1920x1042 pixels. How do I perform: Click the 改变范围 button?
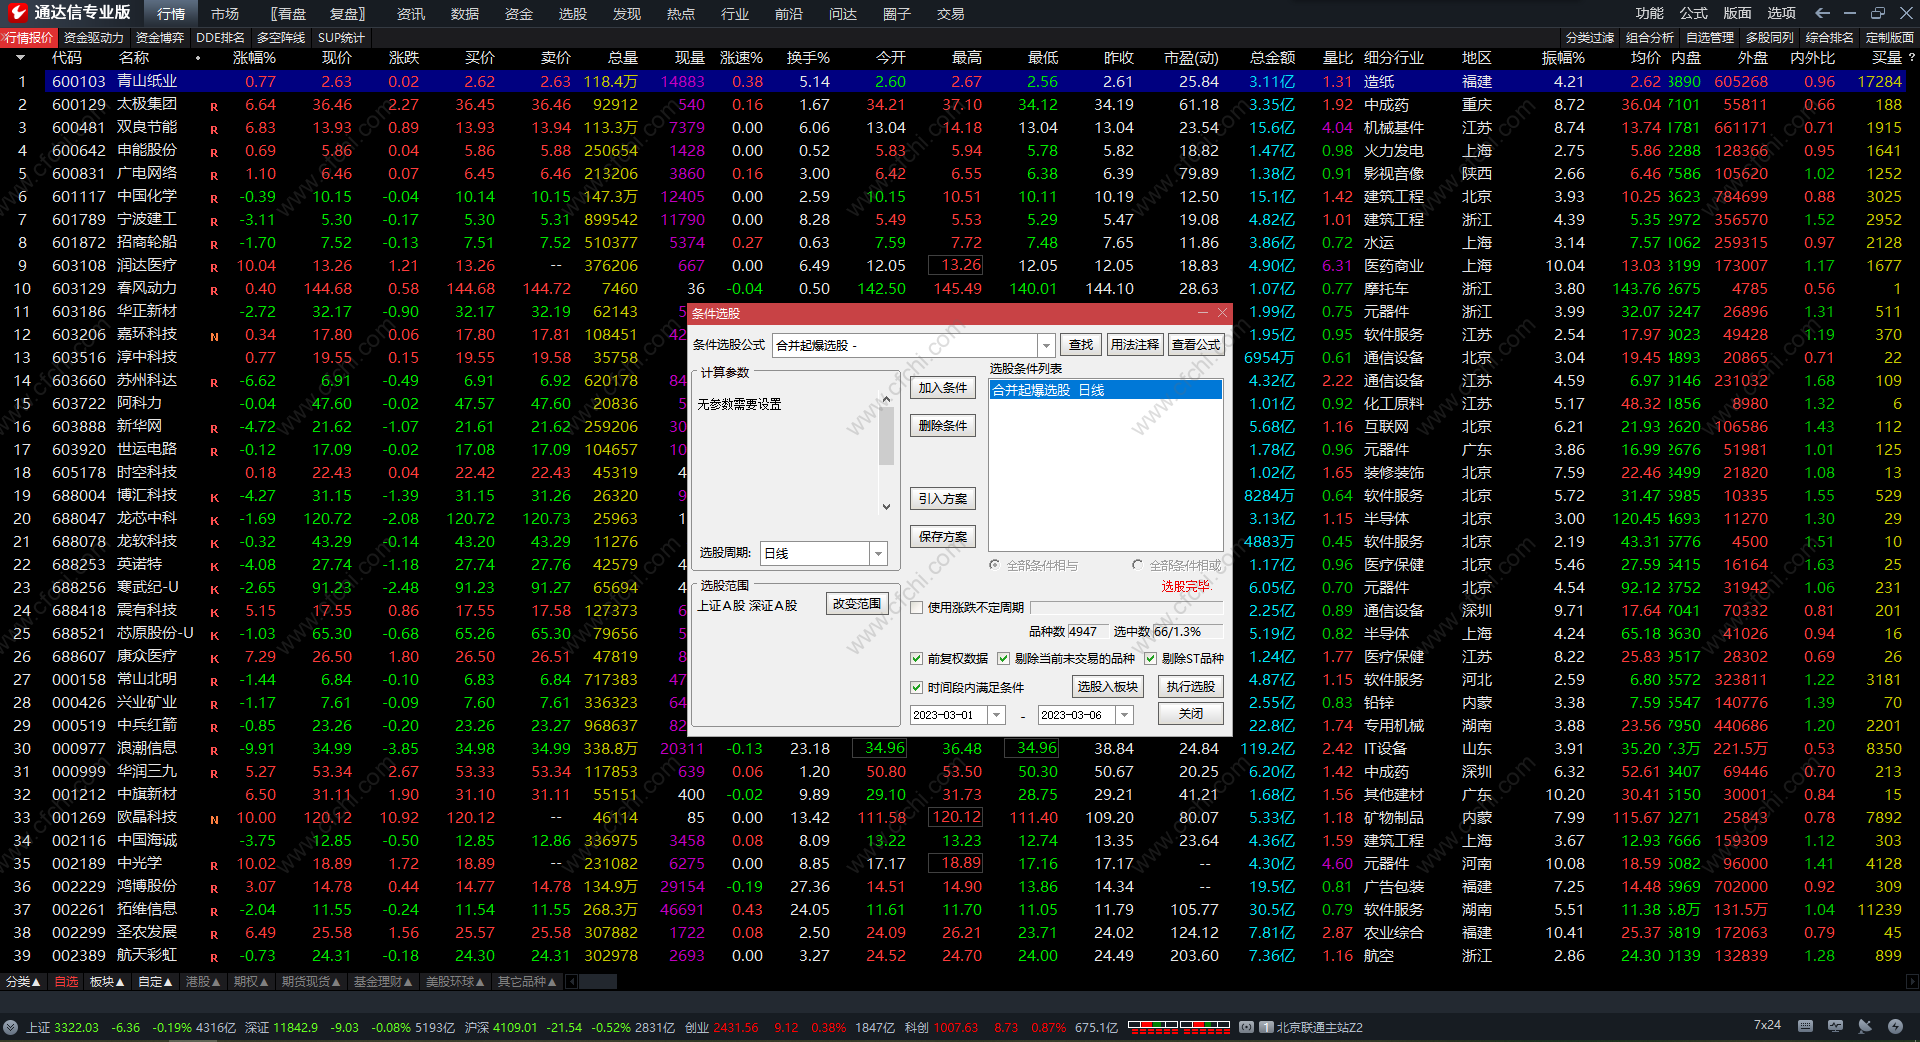click(x=857, y=604)
